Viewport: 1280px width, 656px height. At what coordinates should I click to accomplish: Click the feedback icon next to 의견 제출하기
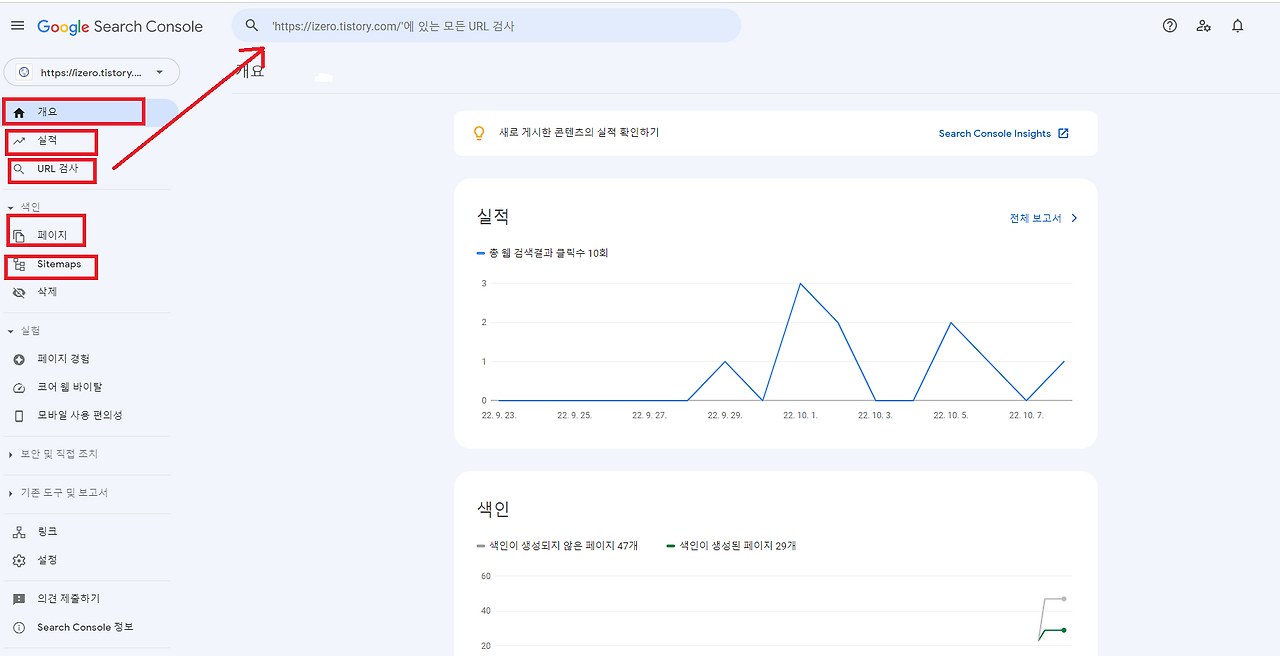(19, 599)
